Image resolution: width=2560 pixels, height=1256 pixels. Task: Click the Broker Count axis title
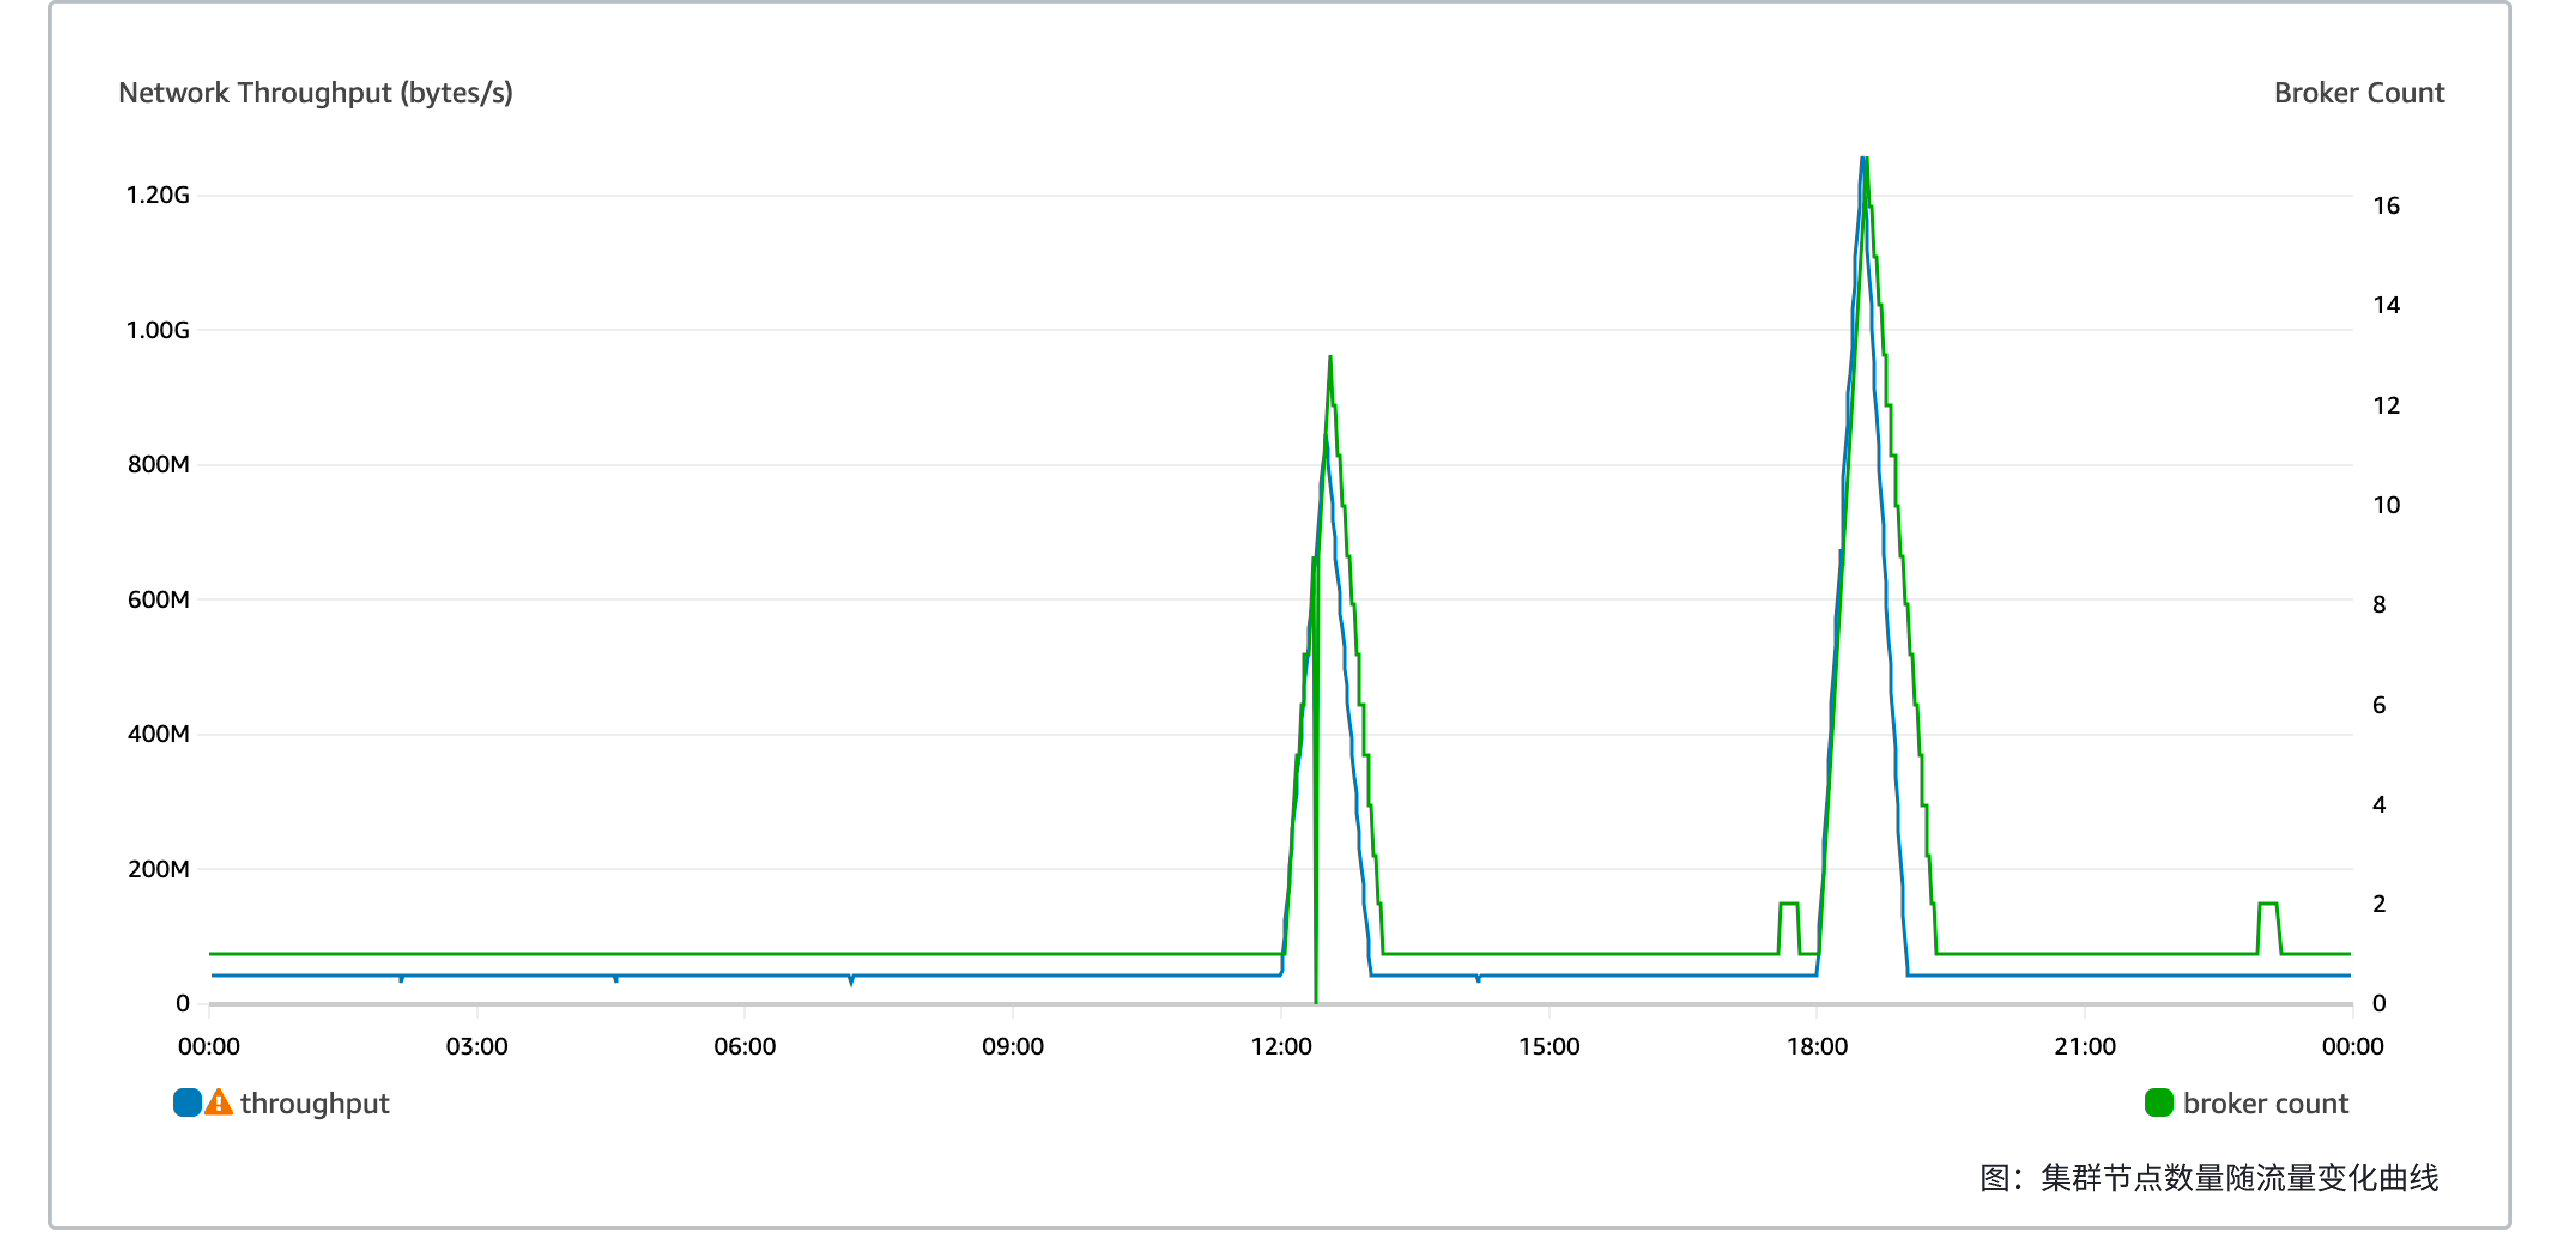point(2359,92)
